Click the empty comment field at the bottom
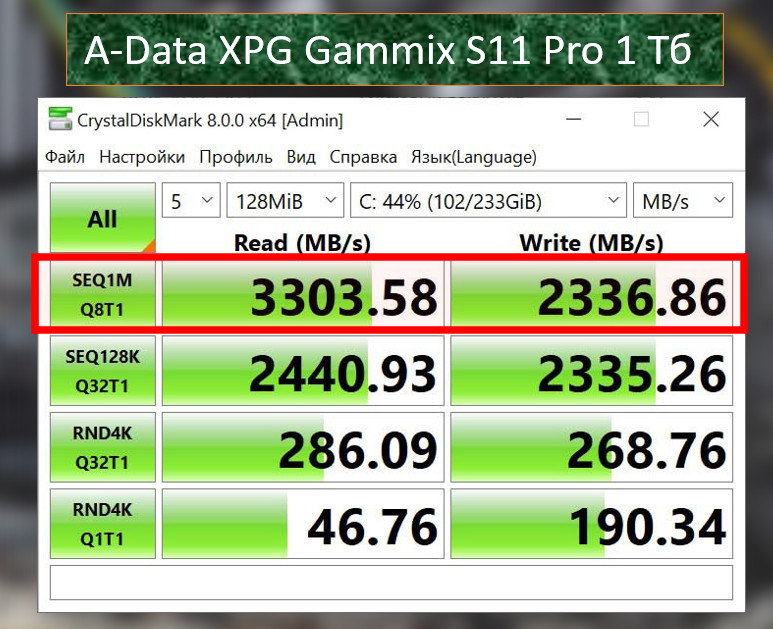Image resolution: width=773 pixels, height=629 pixels. click(x=391, y=583)
